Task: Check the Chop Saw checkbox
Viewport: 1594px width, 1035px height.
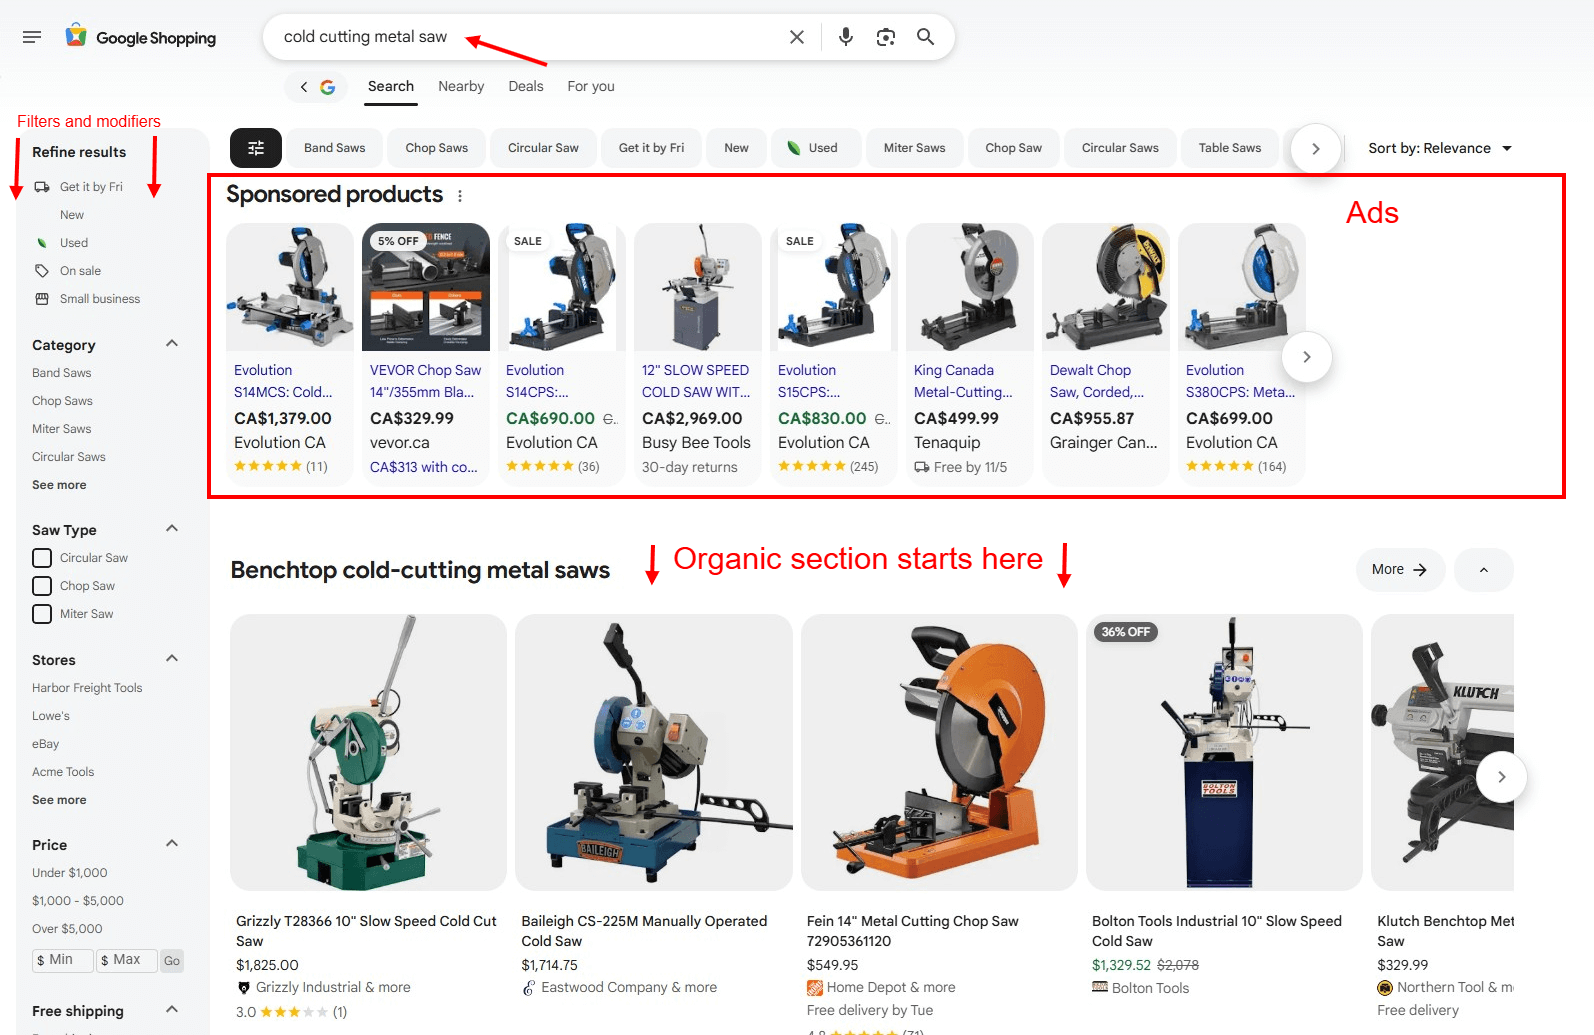Action: point(42,586)
